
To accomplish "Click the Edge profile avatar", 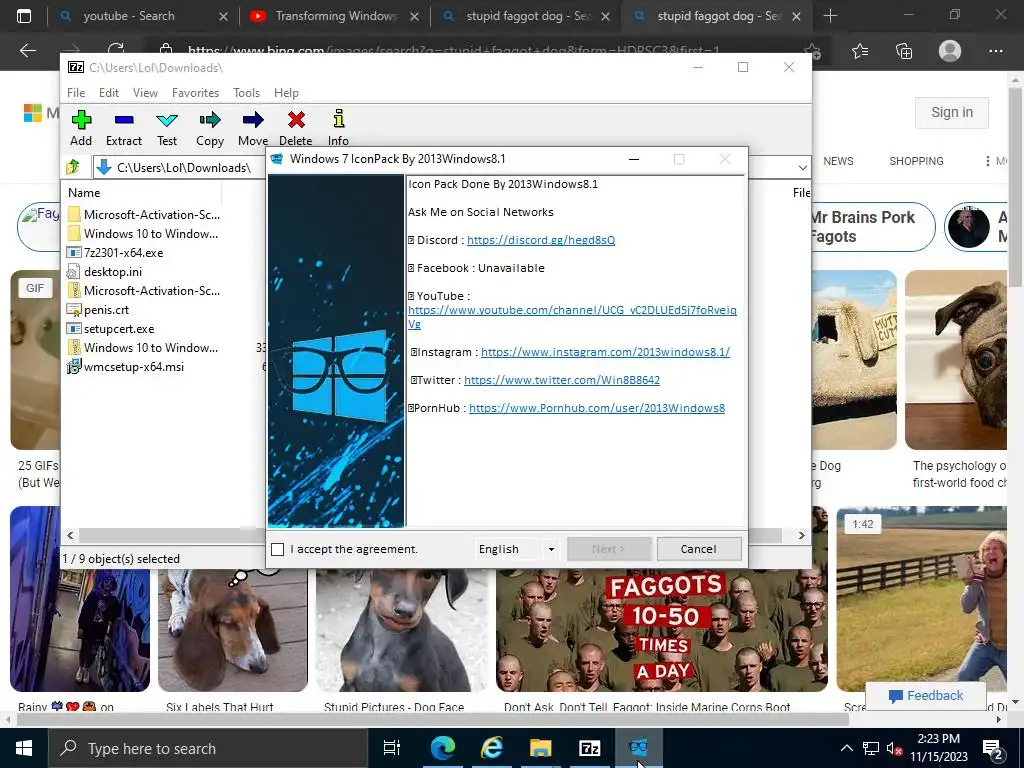I will 950,51.
